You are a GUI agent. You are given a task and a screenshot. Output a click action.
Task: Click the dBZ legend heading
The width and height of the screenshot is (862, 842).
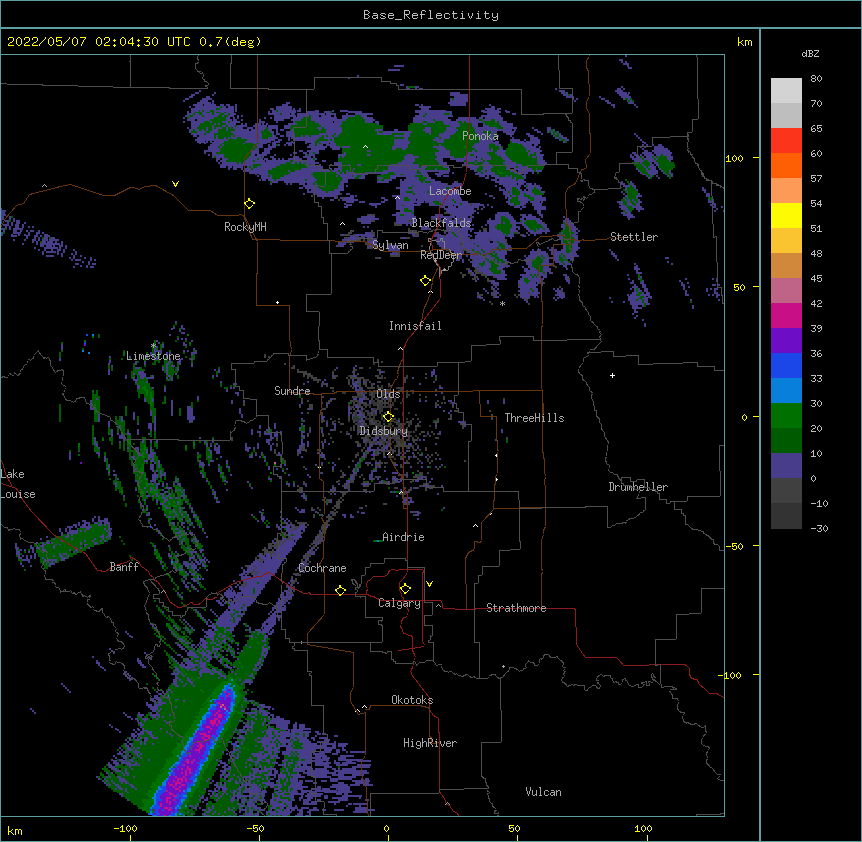point(810,54)
